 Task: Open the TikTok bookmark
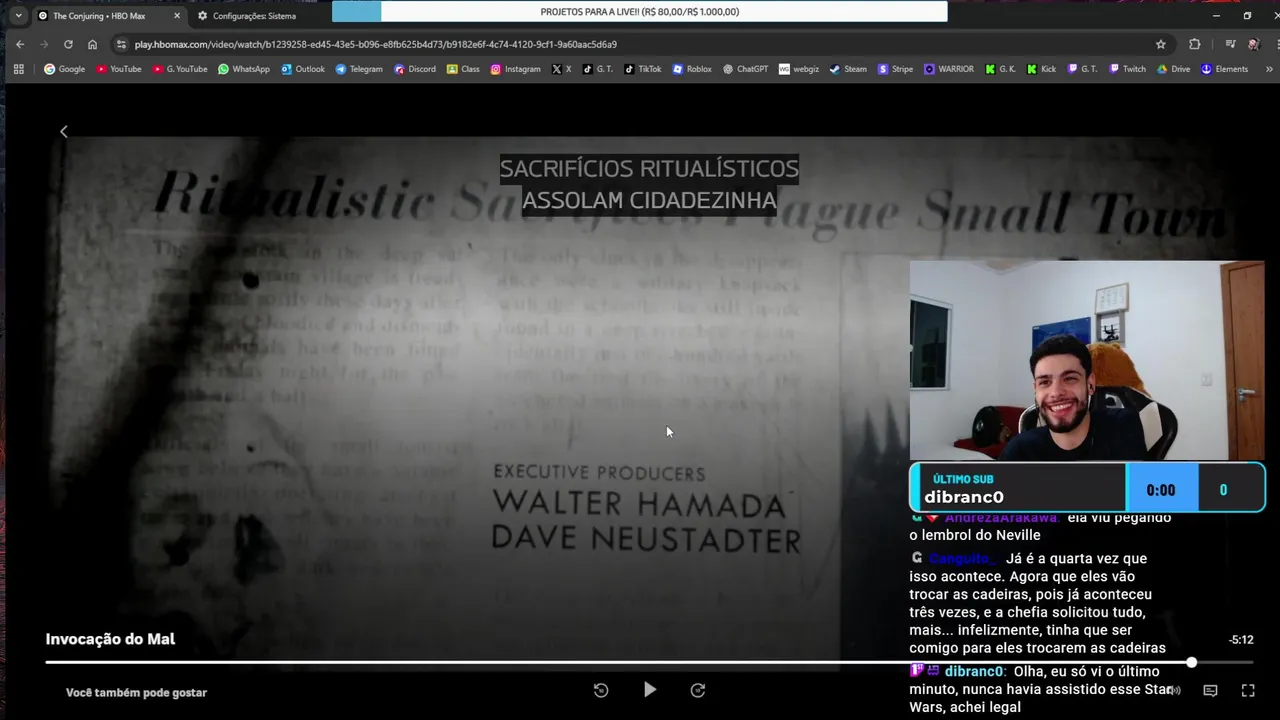point(643,69)
